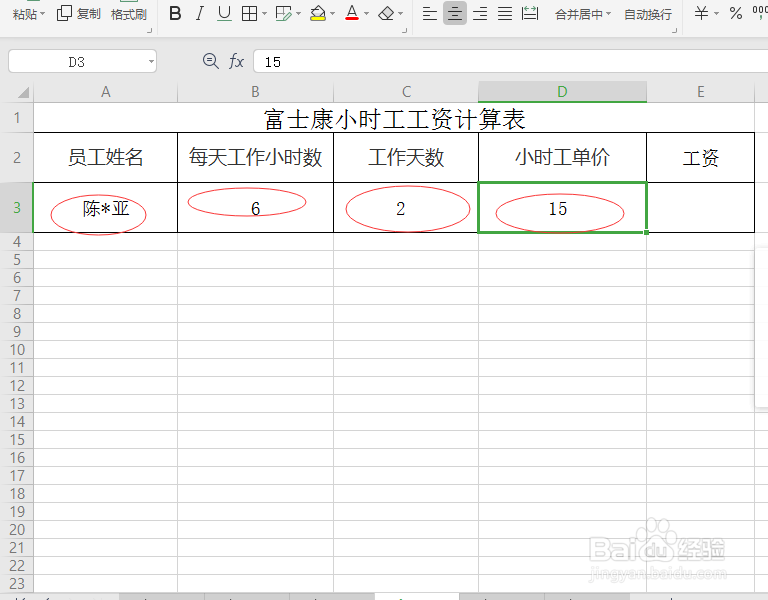Click 粘贴 paste button
Image resolution: width=768 pixels, height=600 pixels.
[24, 14]
